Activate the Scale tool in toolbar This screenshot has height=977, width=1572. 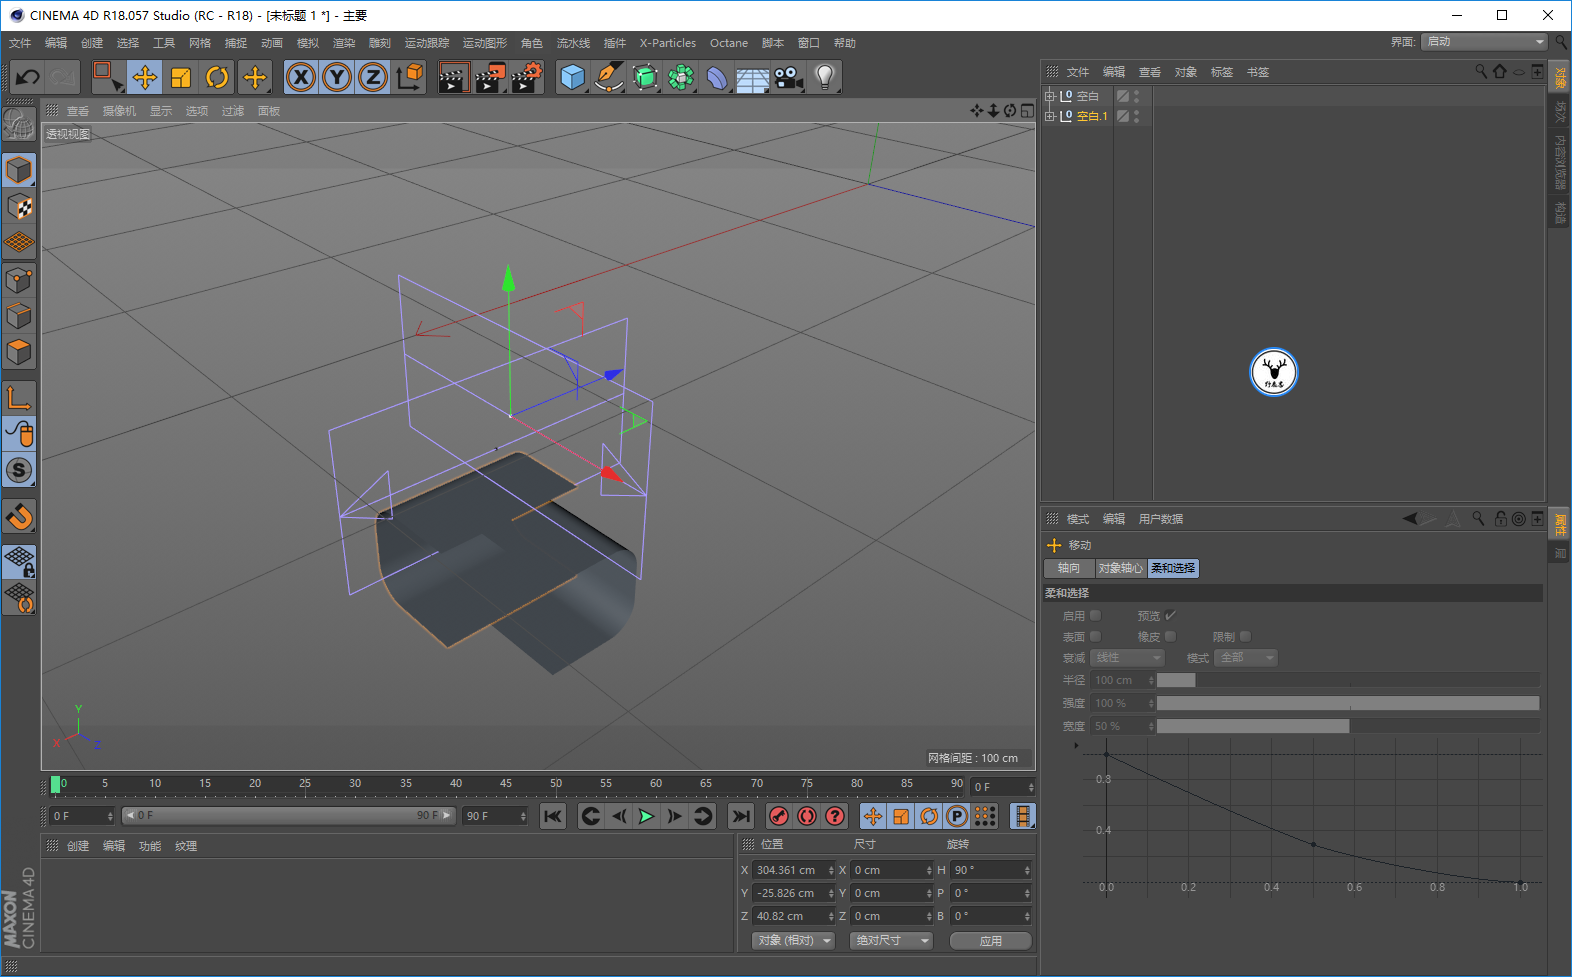[181, 77]
